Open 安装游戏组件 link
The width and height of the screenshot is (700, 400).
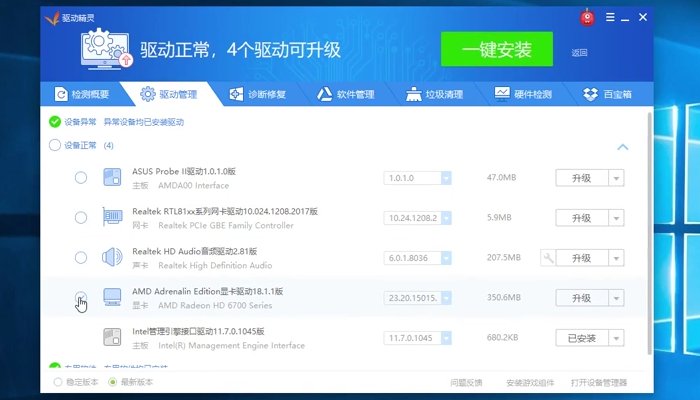click(530, 383)
